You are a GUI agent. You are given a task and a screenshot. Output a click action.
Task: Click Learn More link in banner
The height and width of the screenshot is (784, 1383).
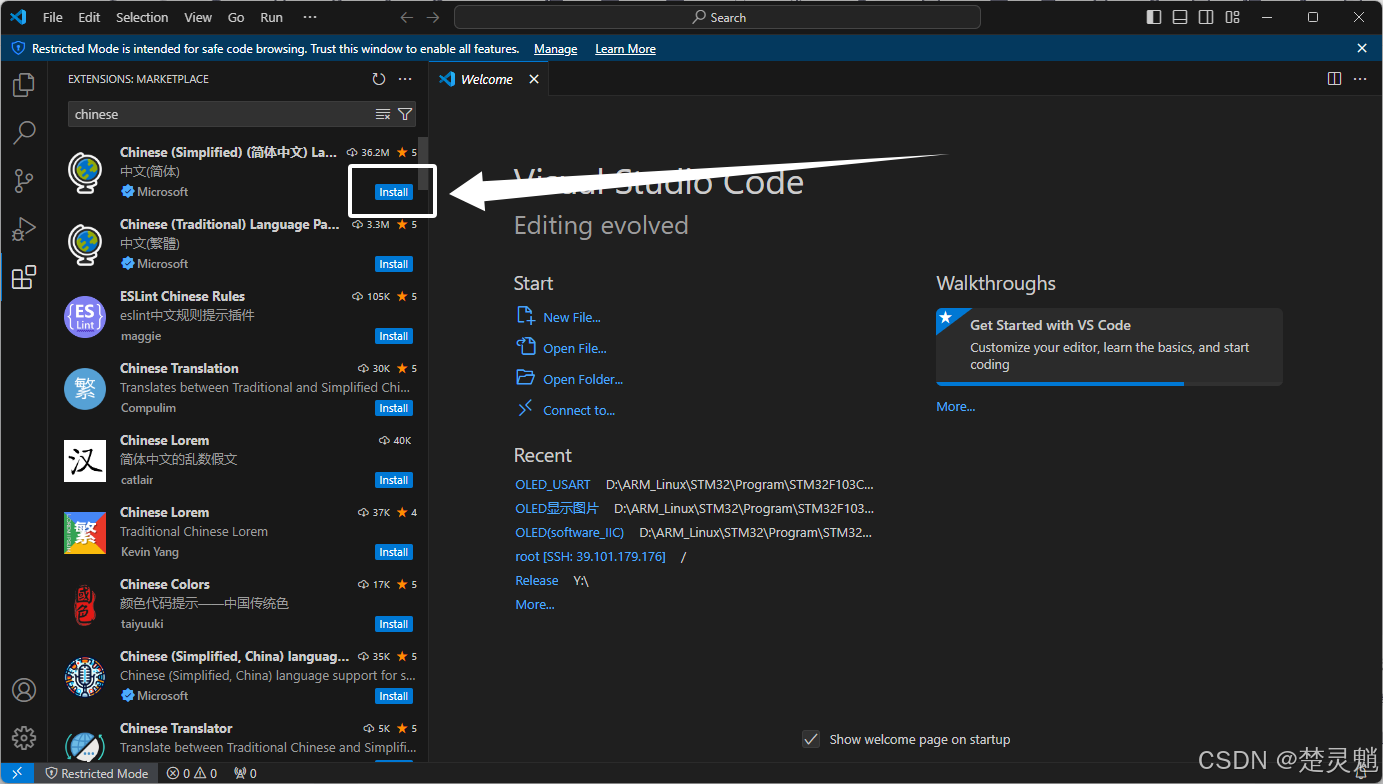(x=625, y=49)
